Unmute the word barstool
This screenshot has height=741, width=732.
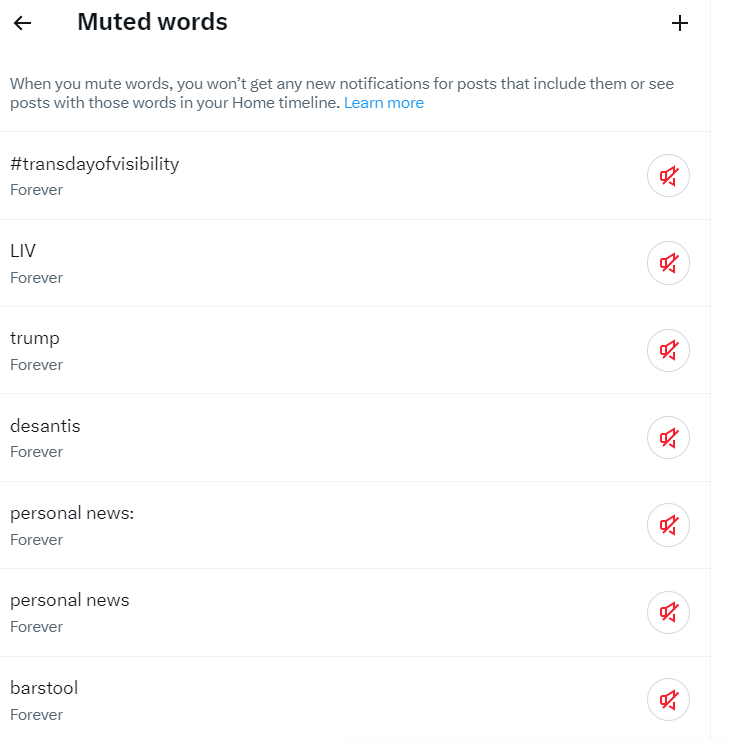pos(668,700)
